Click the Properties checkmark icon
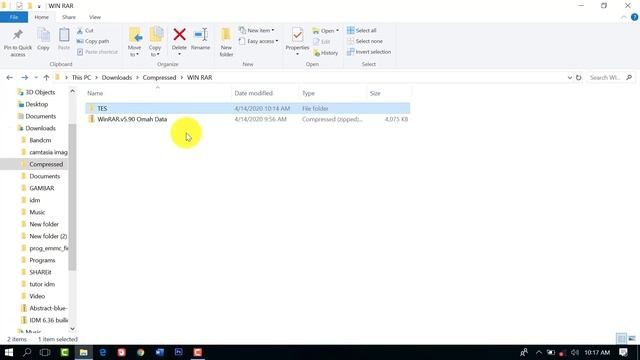The width and height of the screenshot is (640, 360). (x=297, y=35)
